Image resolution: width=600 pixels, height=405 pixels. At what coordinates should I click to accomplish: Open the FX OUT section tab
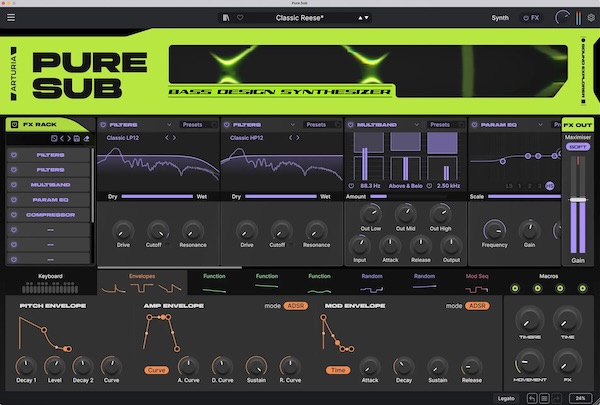tap(578, 125)
